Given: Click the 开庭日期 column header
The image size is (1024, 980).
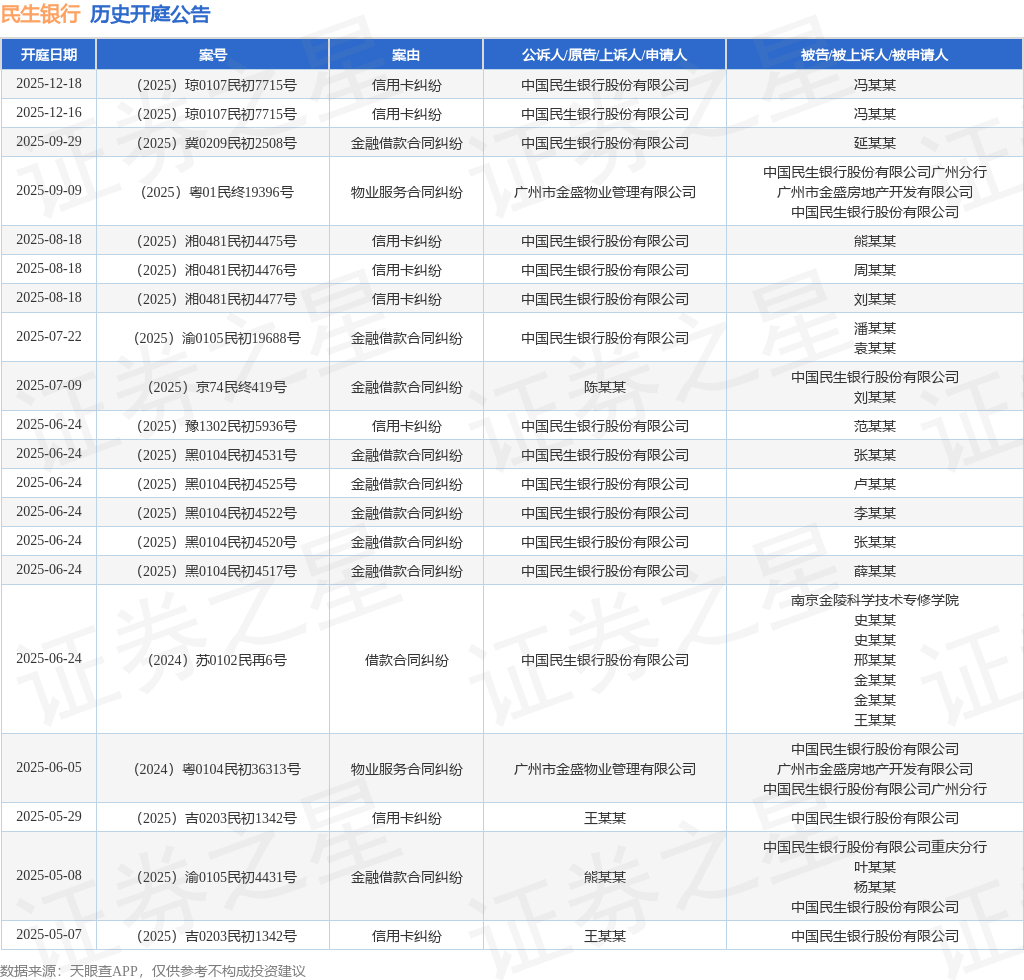Looking at the screenshot, I should [x=49, y=55].
